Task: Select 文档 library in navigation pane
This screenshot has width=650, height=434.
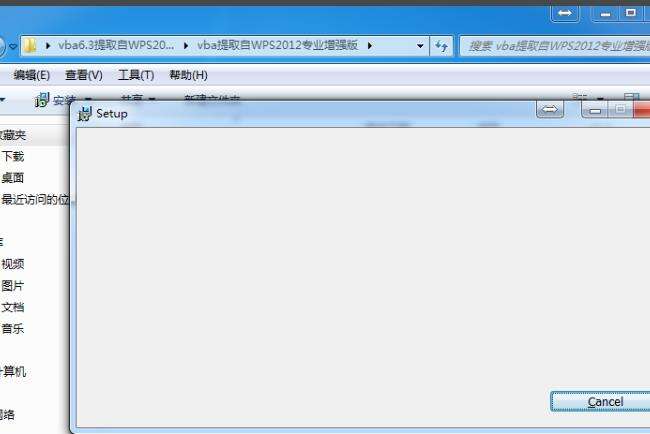Action: (x=13, y=307)
